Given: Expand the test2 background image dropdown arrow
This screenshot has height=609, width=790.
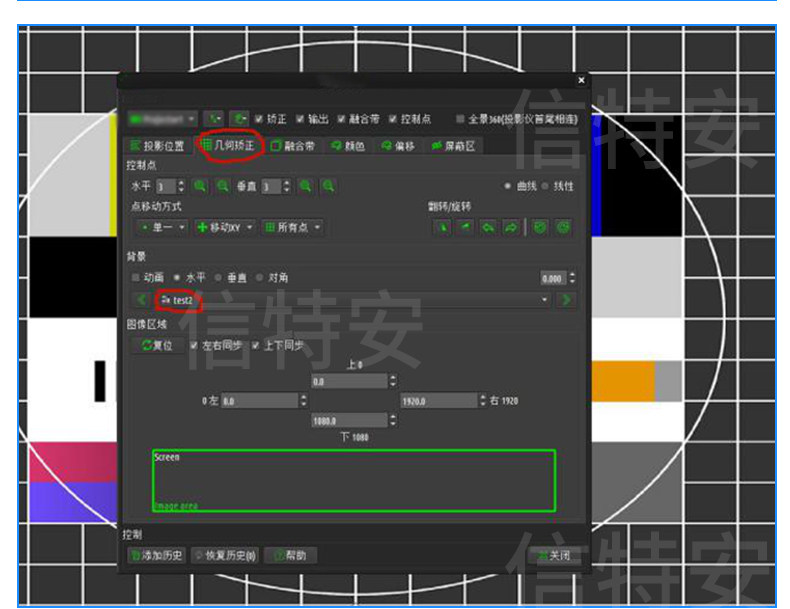Looking at the screenshot, I should [544, 300].
